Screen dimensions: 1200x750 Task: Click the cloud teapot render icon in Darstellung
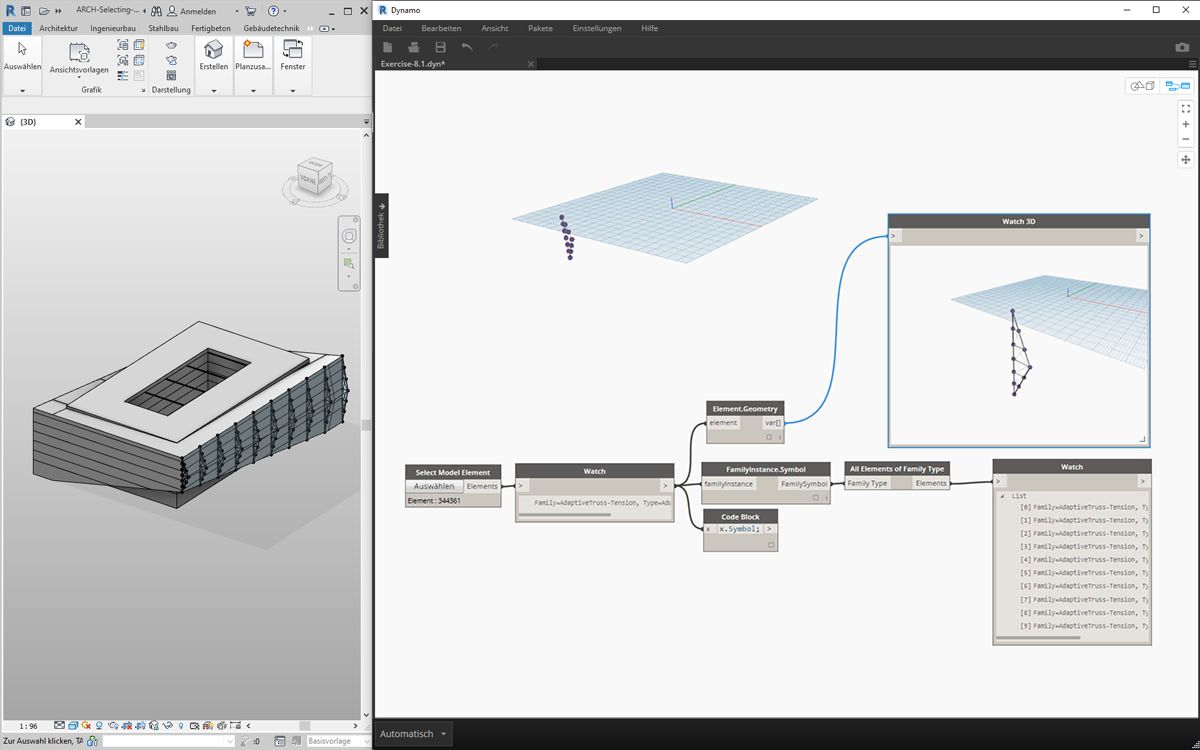171,60
